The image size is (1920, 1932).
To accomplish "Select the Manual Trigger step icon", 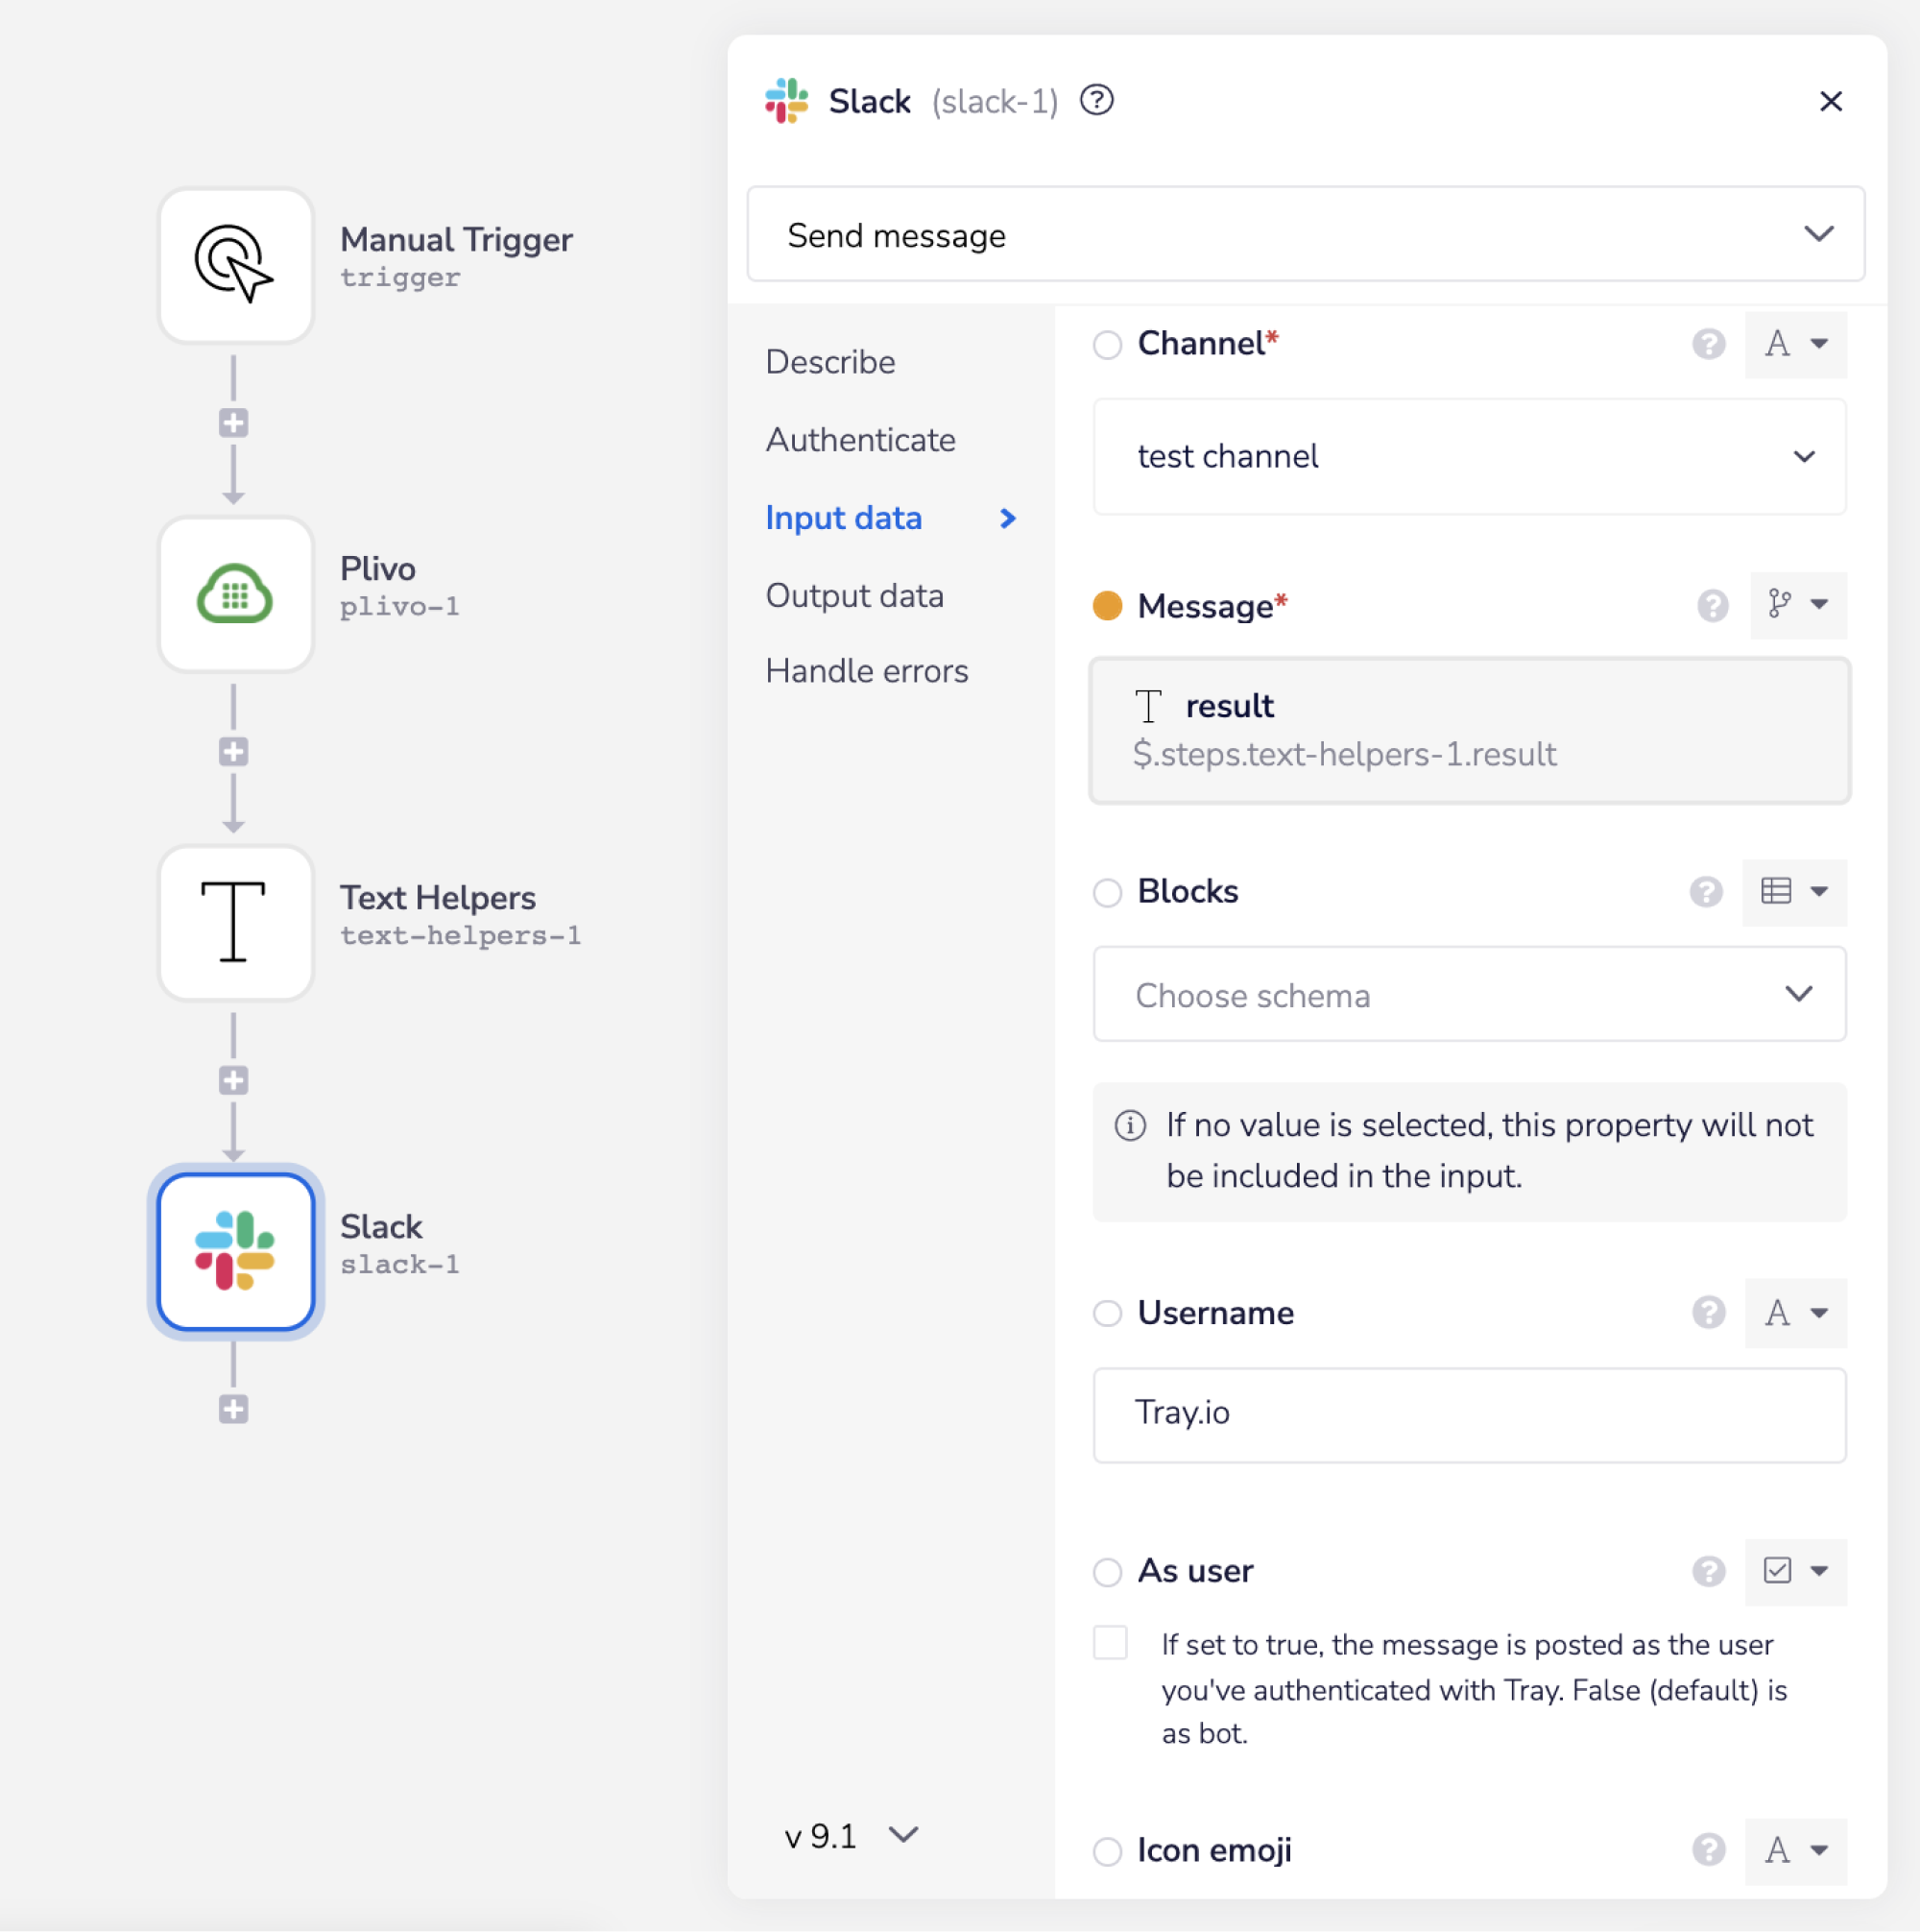I will coord(236,265).
